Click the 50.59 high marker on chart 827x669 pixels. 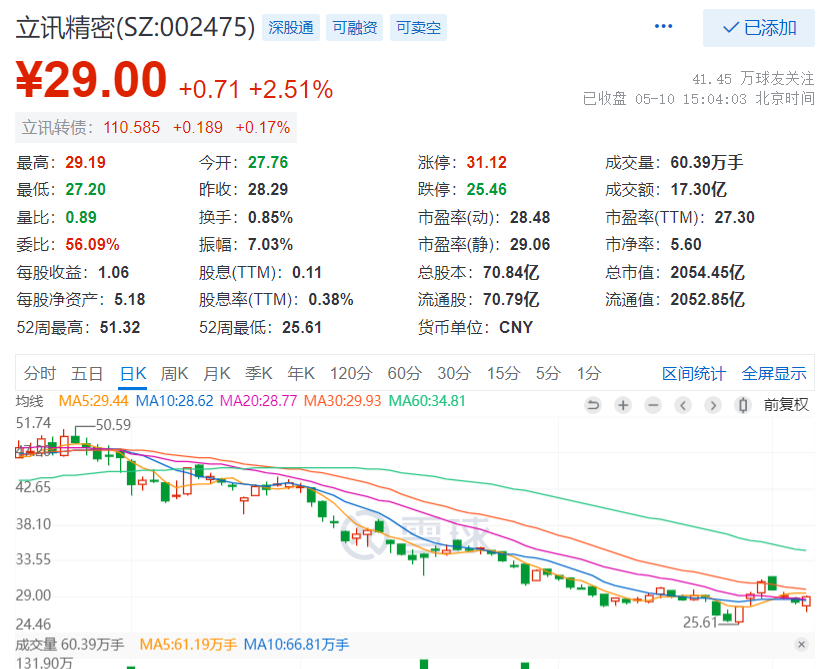113,425
